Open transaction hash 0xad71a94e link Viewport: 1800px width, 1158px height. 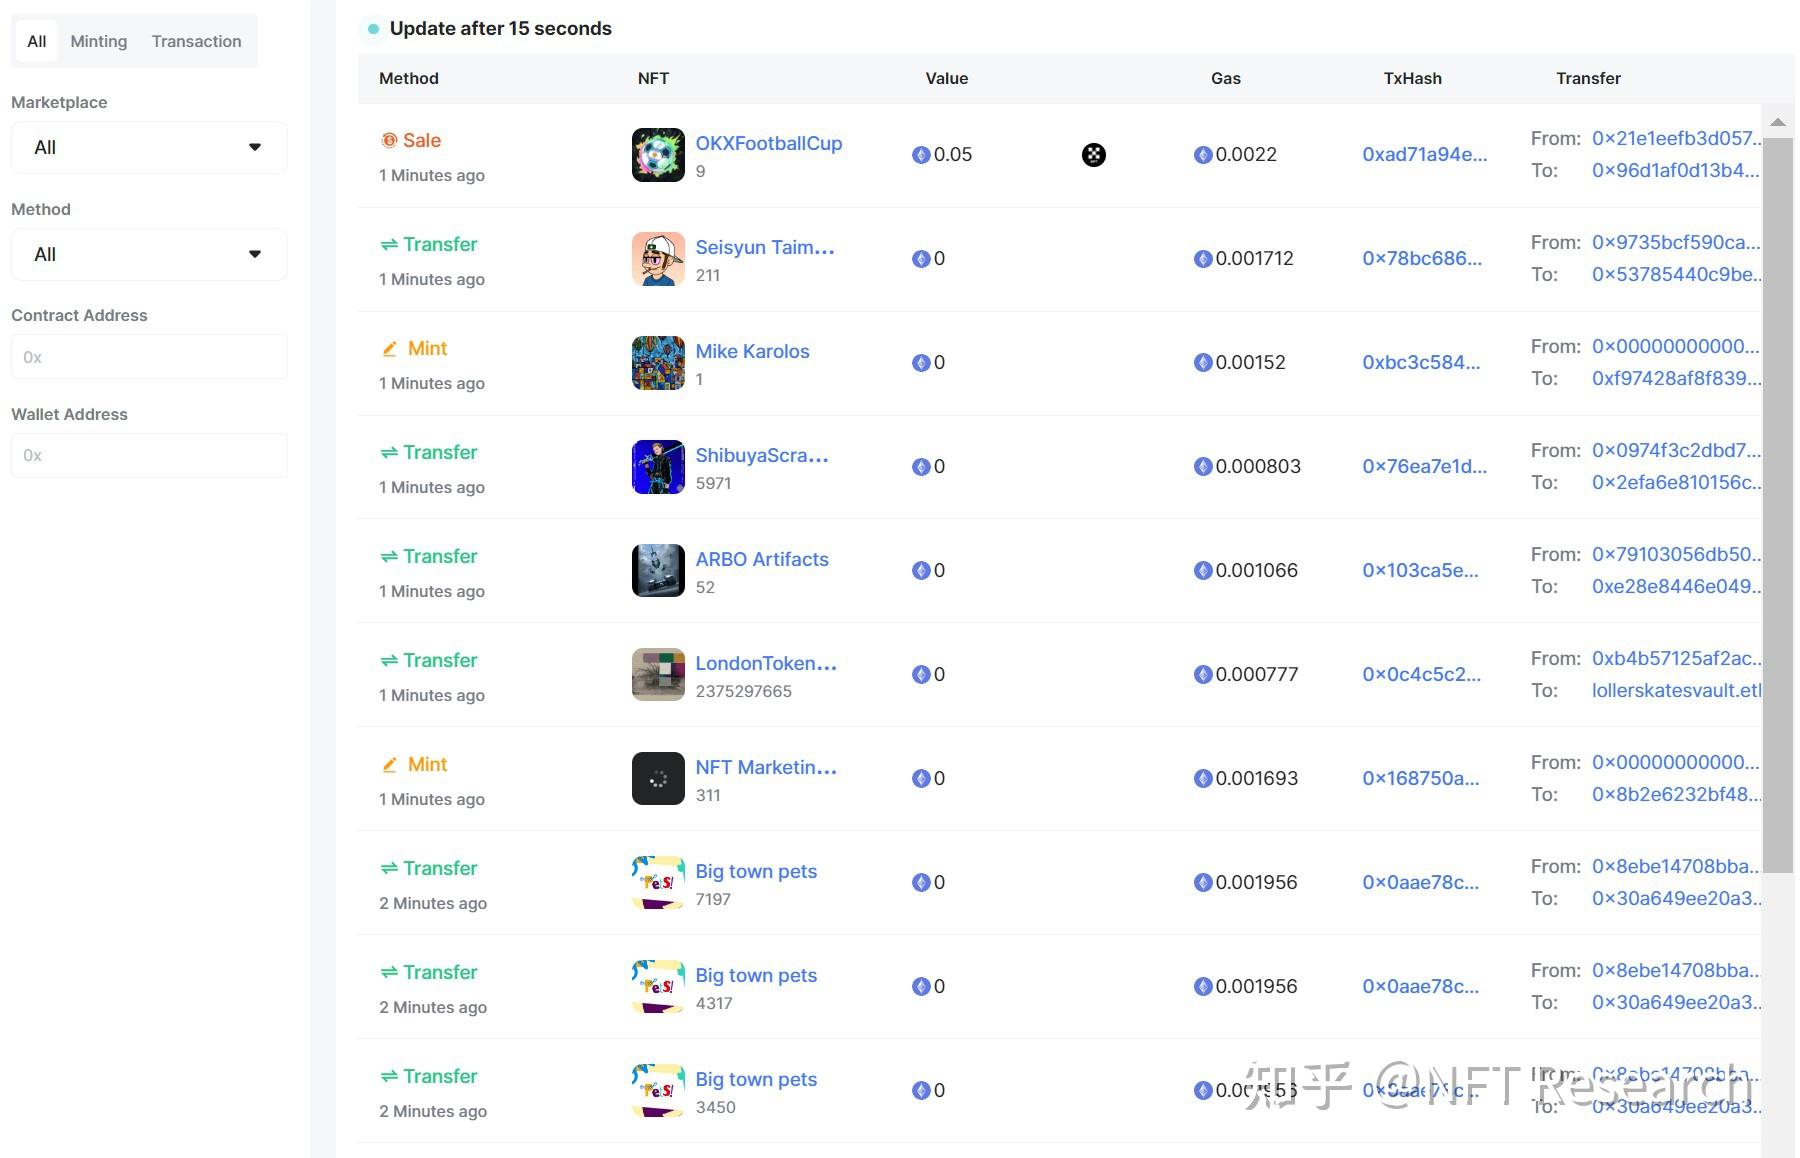pyautogui.click(x=1424, y=155)
